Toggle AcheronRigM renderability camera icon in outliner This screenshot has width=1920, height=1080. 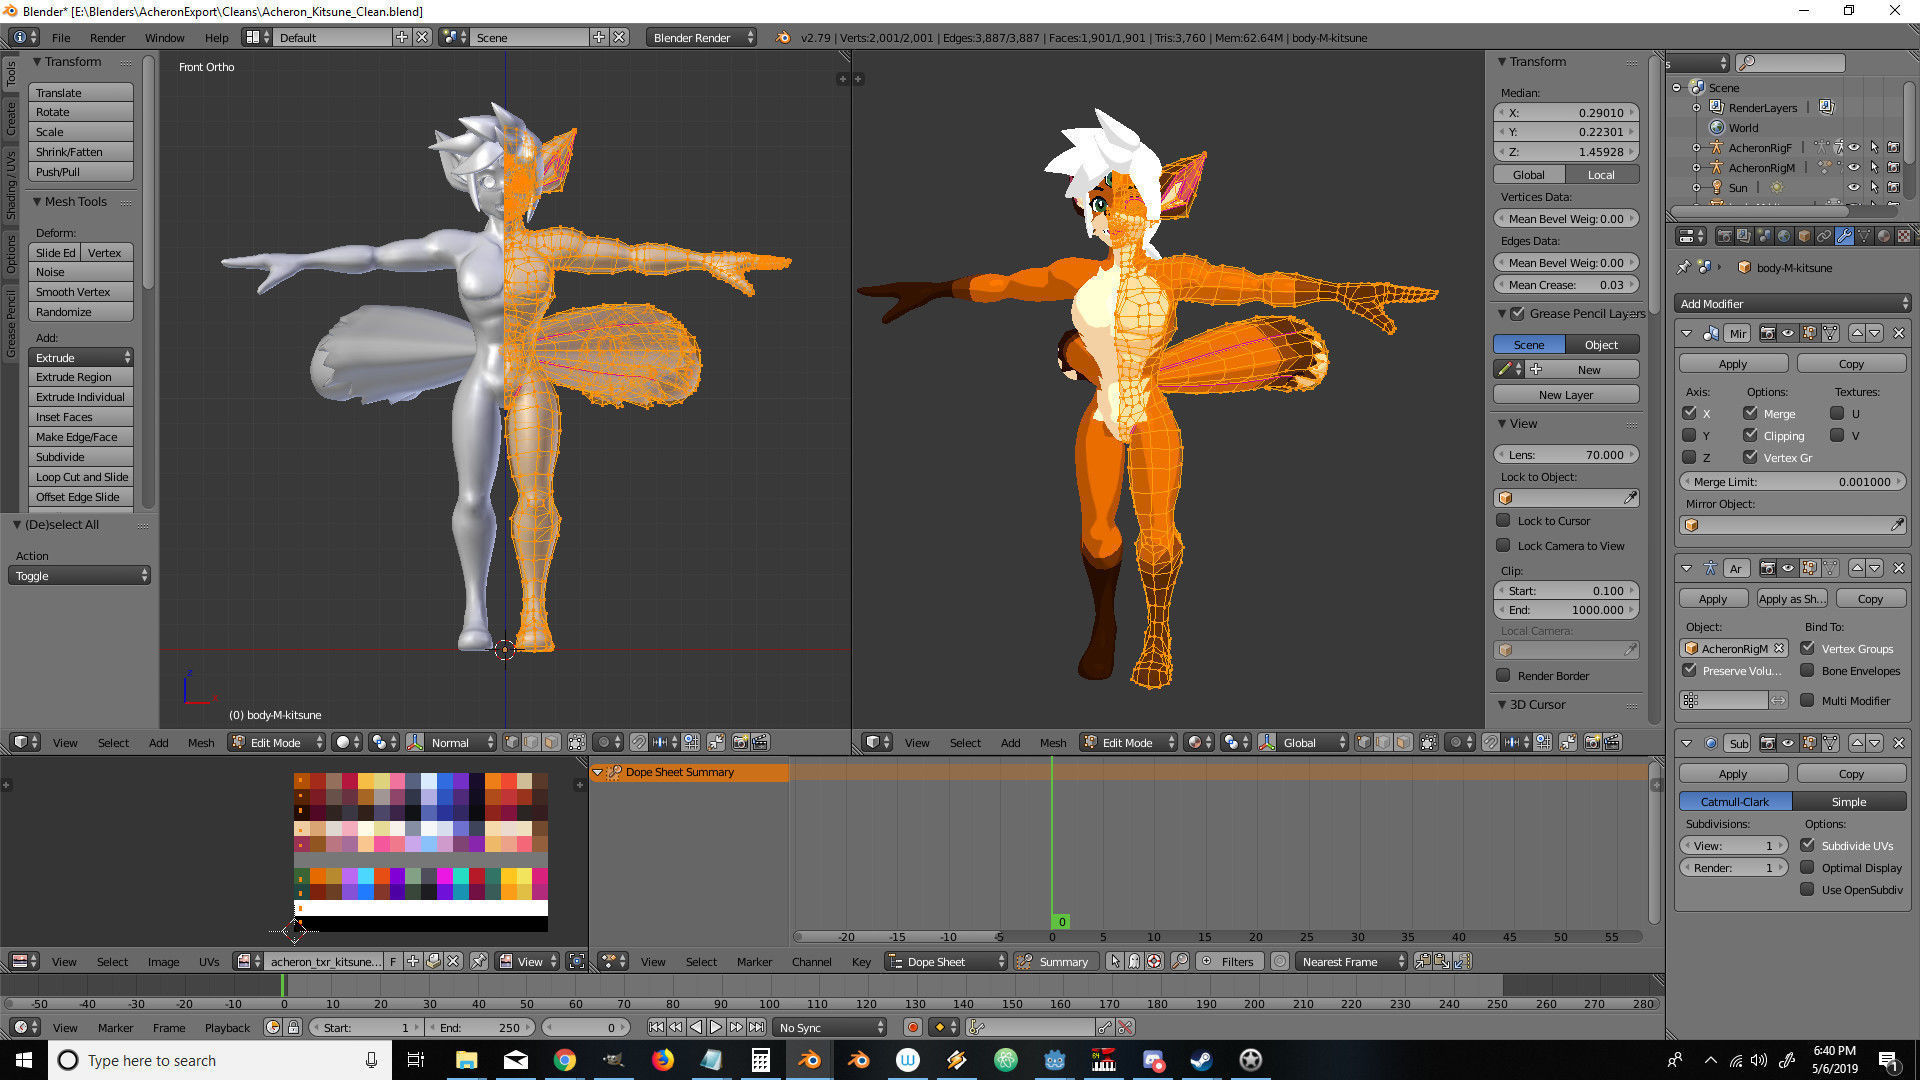[x=1893, y=167]
